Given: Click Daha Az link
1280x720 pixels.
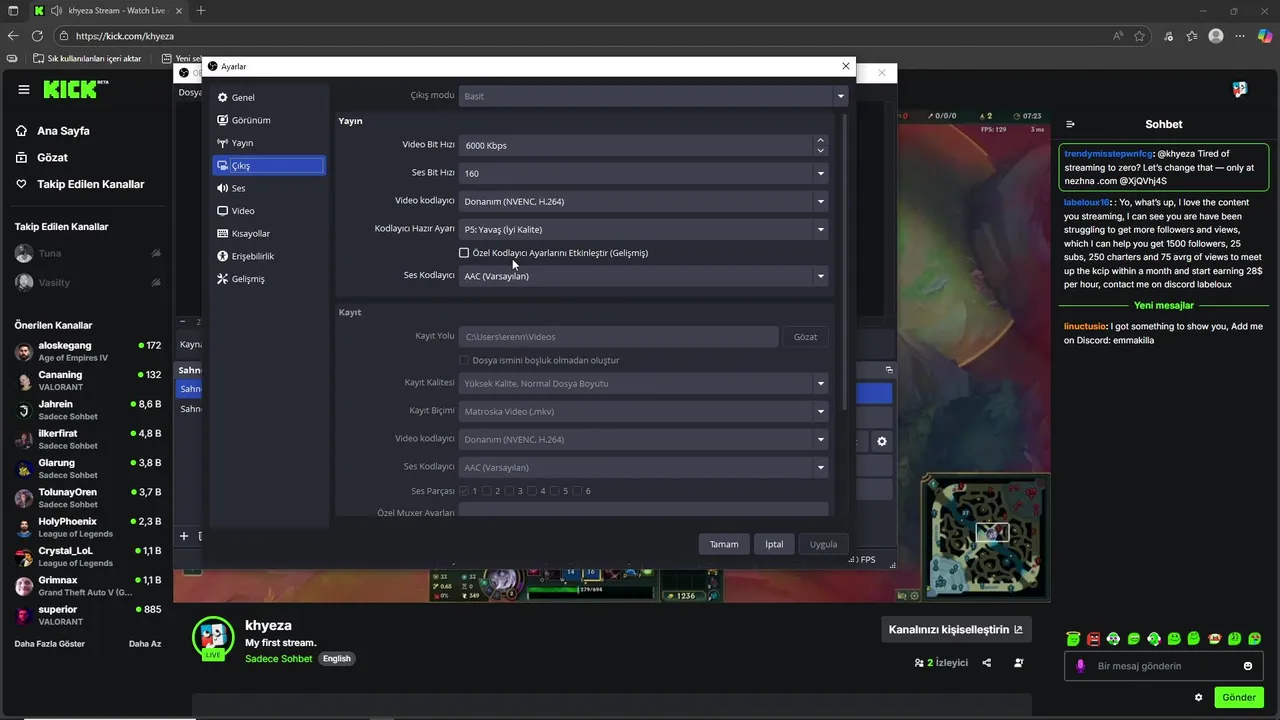Looking at the screenshot, I should (145, 644).
